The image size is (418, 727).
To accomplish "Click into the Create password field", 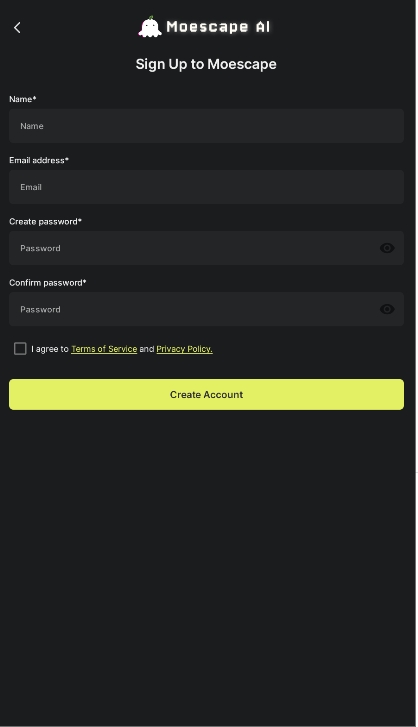I will click(x=206, y=249).
